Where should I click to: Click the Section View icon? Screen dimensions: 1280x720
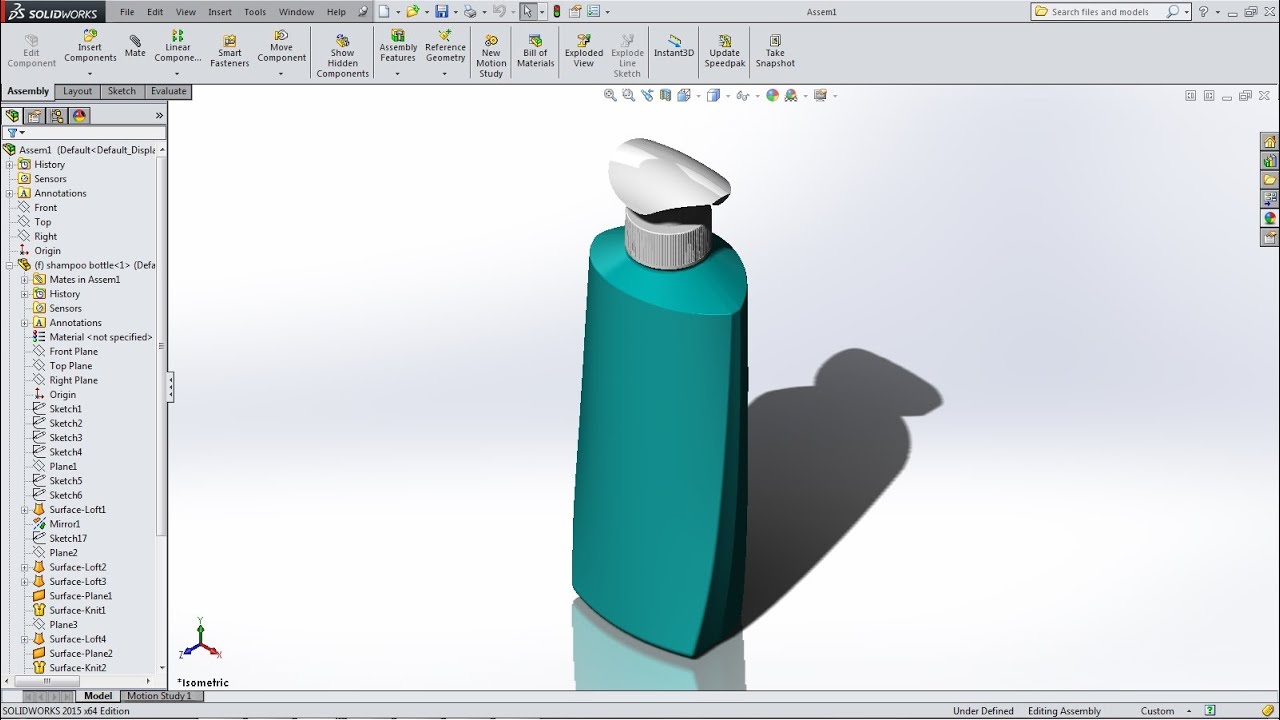(x=665, y=95)
